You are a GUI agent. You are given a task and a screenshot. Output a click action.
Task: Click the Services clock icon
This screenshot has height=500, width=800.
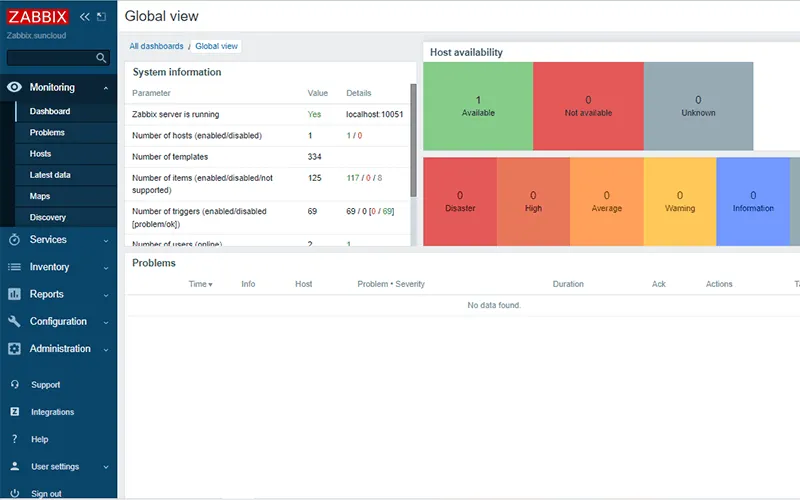click(14, 239)
